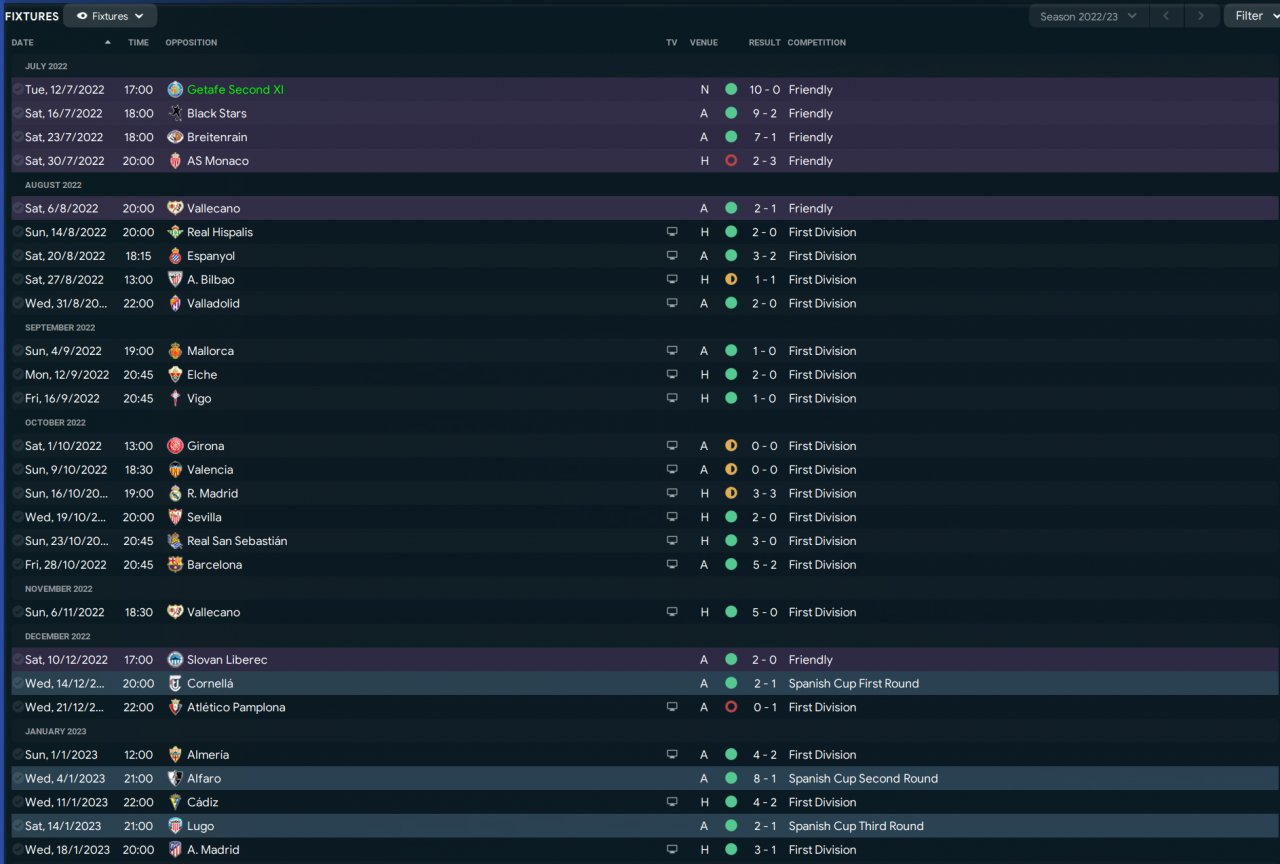
Task: Sort by the COMPETITION column header
Action: pos(817,43)
